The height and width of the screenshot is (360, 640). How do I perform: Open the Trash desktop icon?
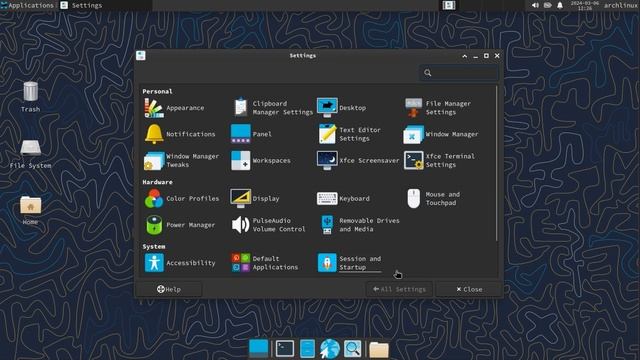pos(31,97)
